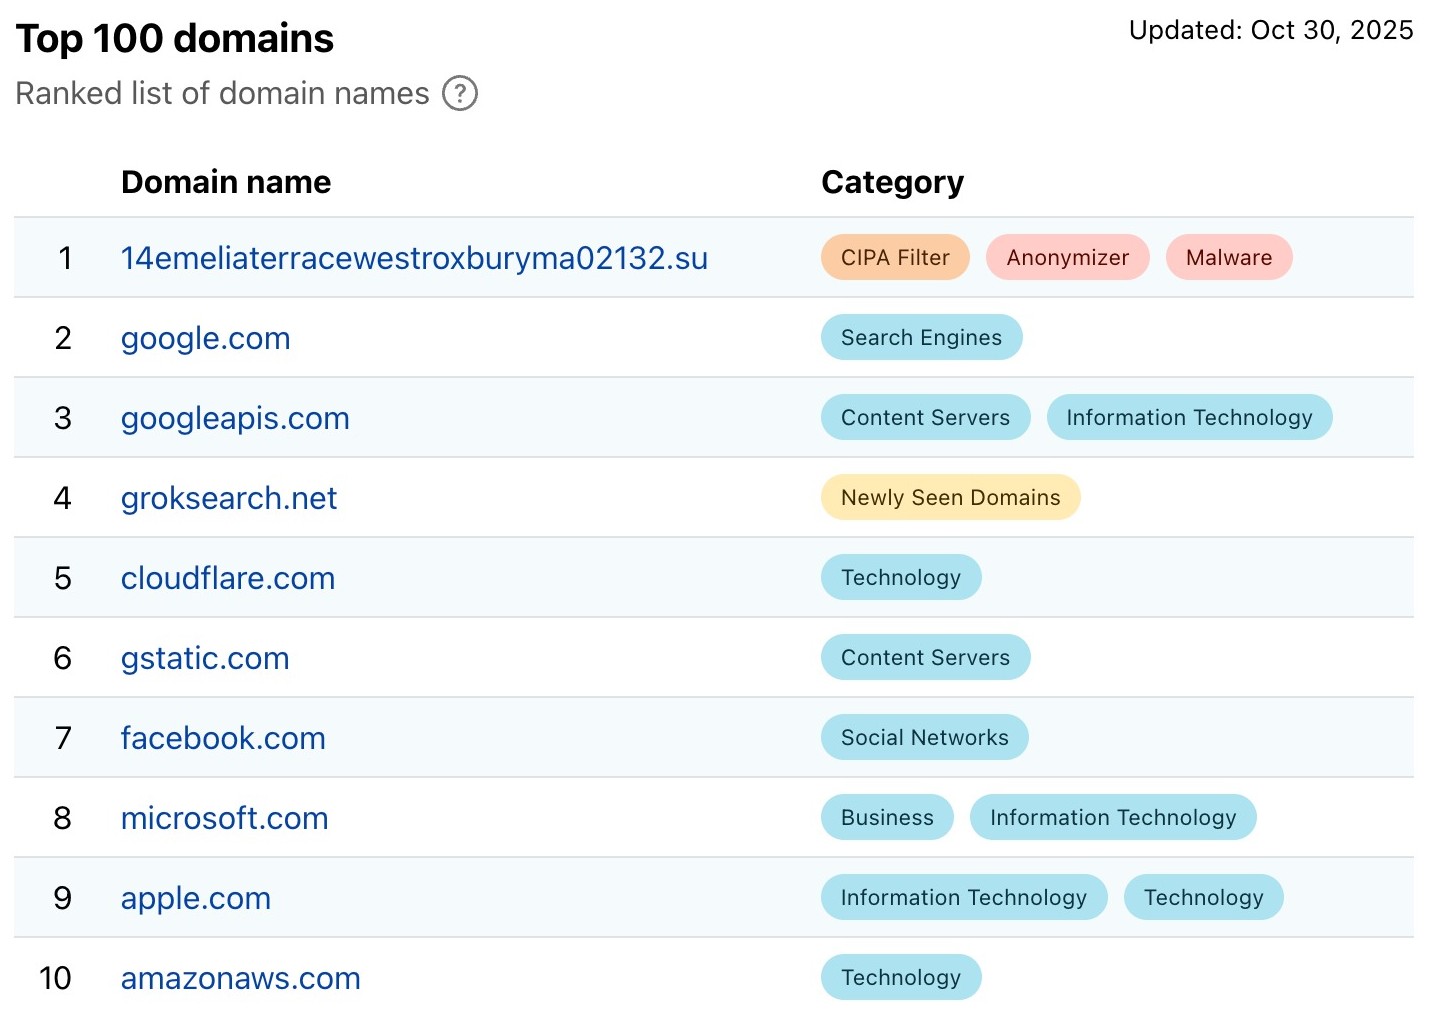Click the CIPA Filter category tag
The width and height of the screenshot is (1432, 1010).
click(895, 258)
